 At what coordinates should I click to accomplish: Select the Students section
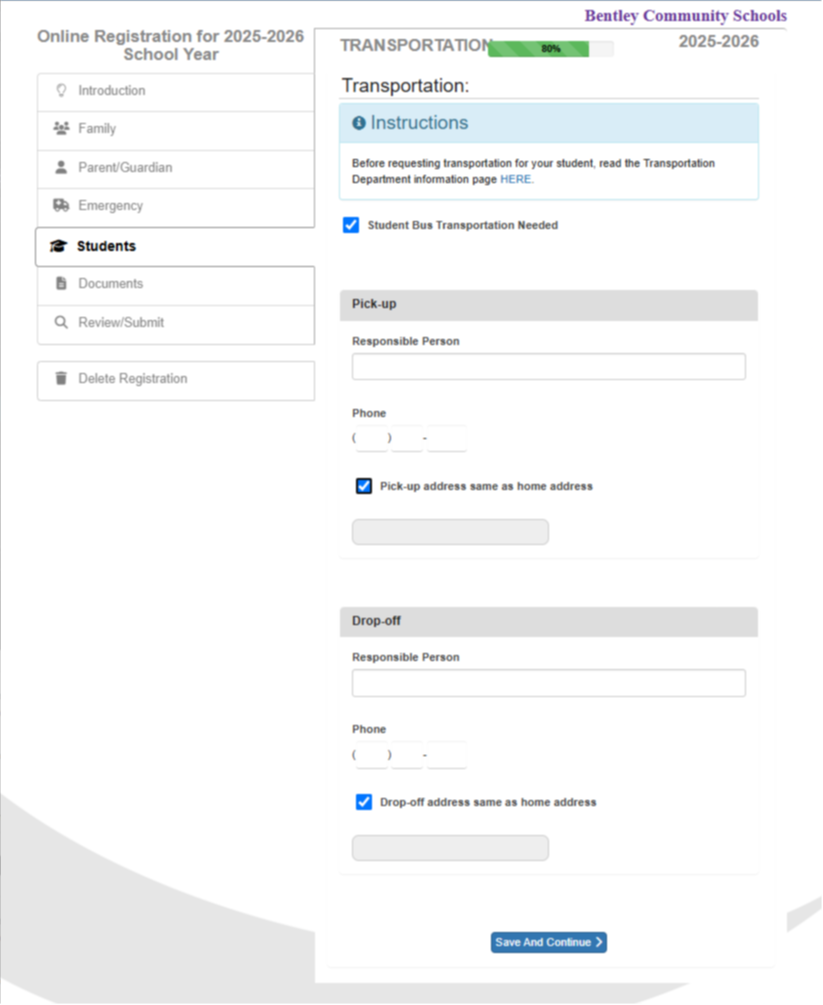[x=175, y=247]
